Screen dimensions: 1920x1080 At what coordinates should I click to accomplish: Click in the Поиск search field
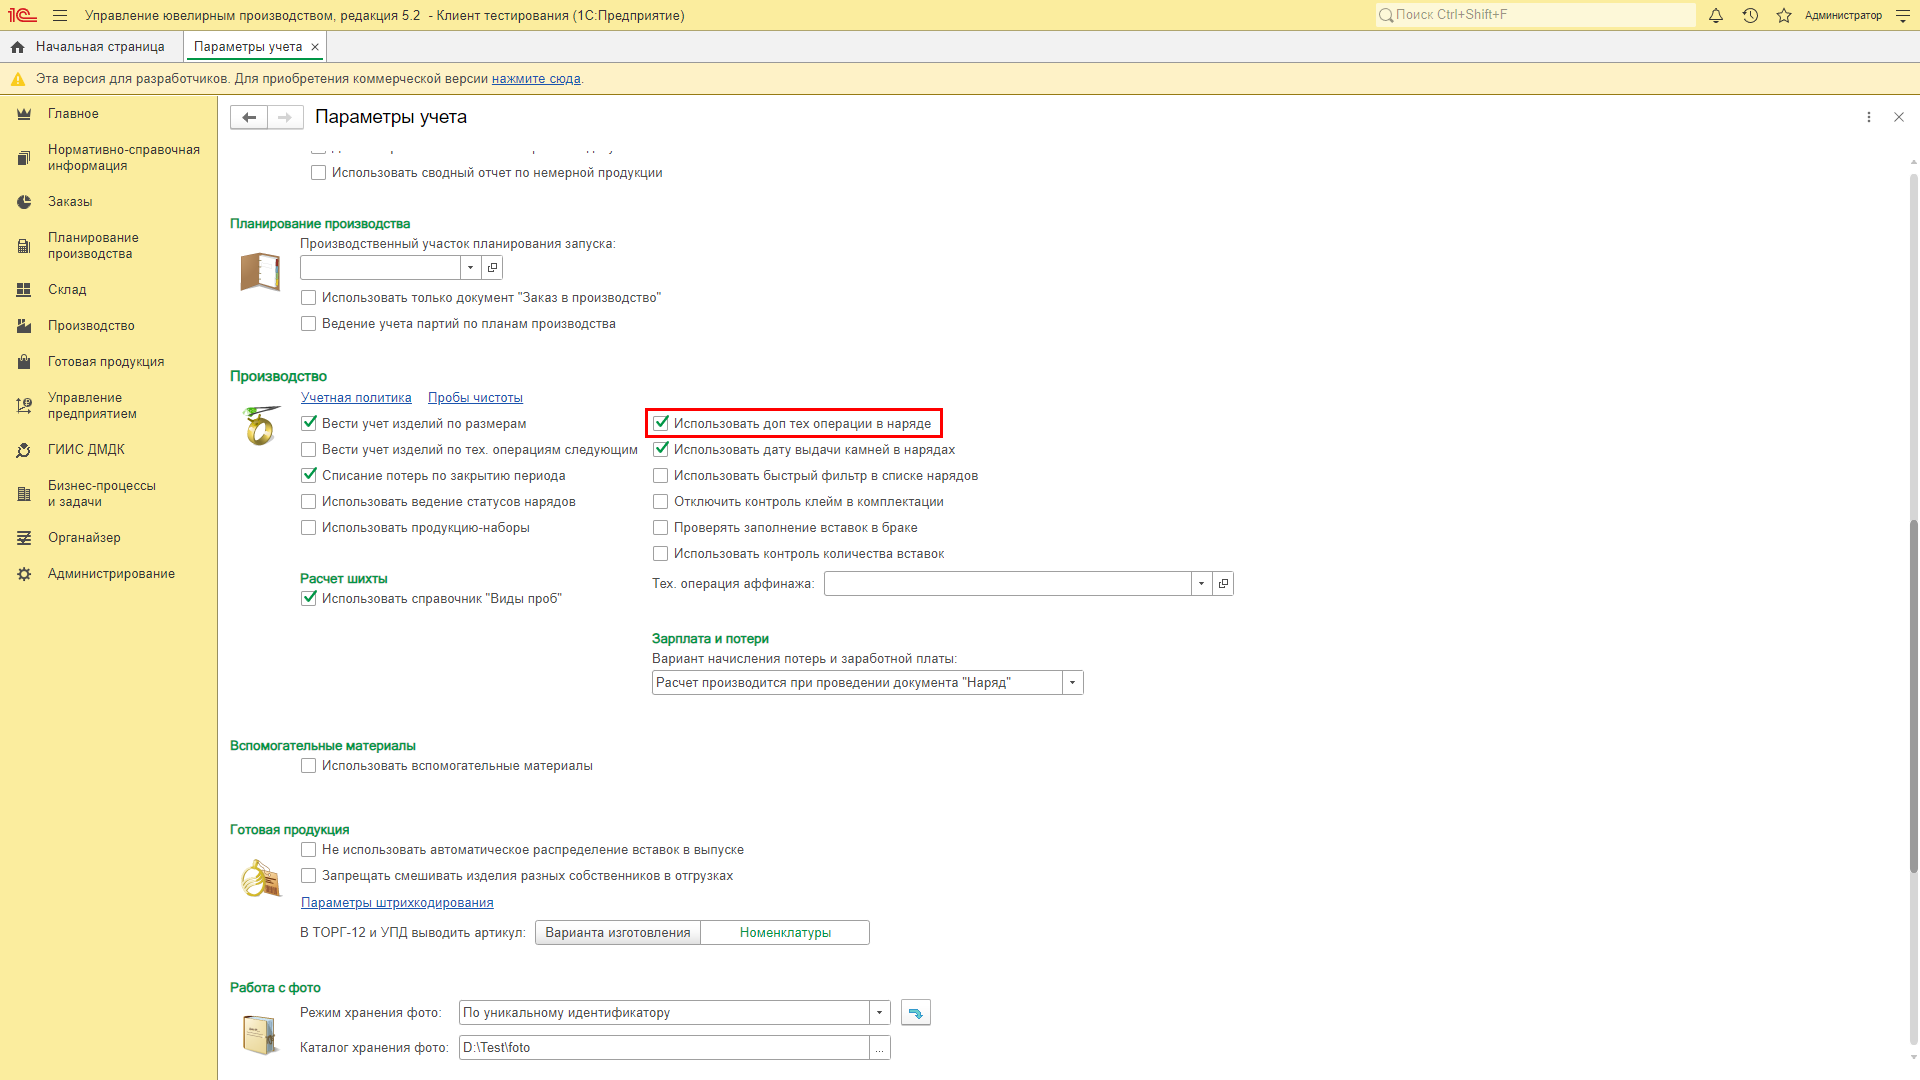coord(1535,15)
